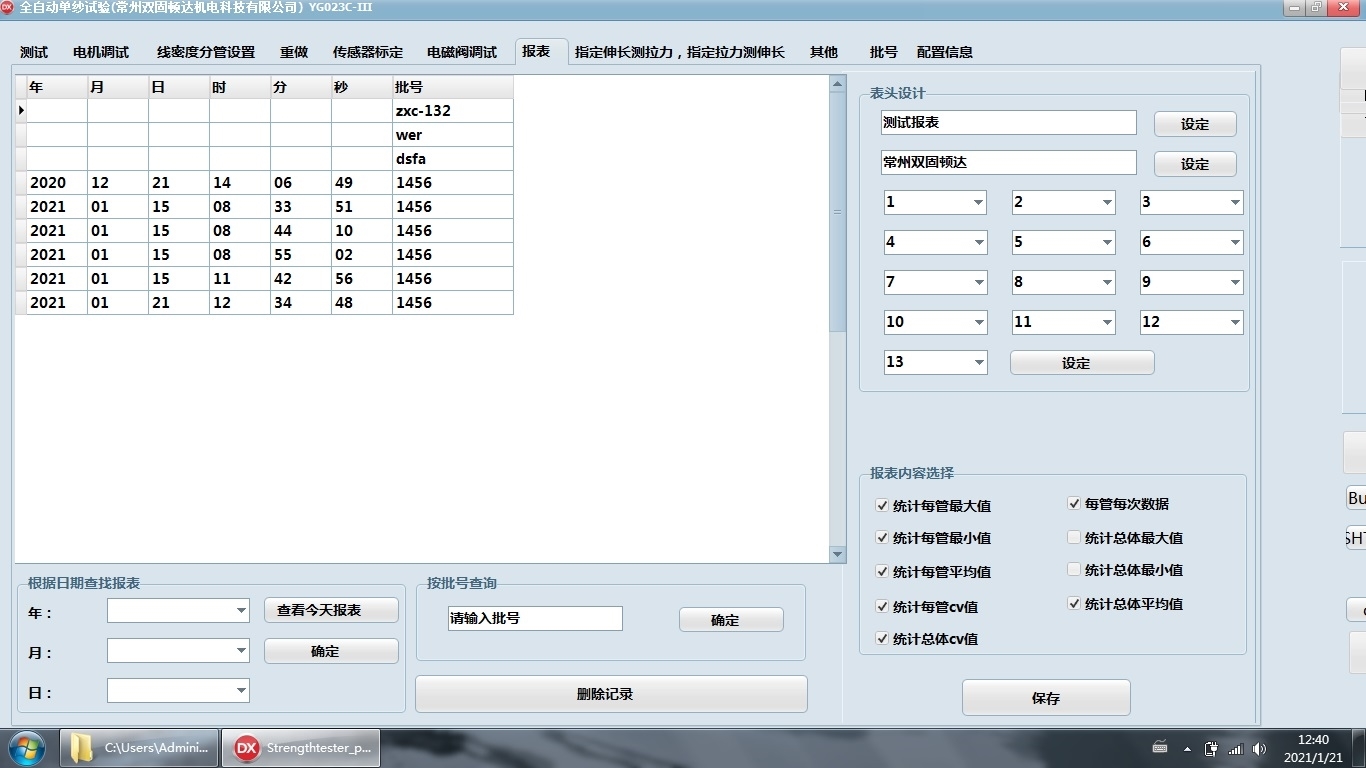Screen dimensions: 1366x768
Task: Uncheck 统计每管最大值 checkbox
Action: (882, 505)
